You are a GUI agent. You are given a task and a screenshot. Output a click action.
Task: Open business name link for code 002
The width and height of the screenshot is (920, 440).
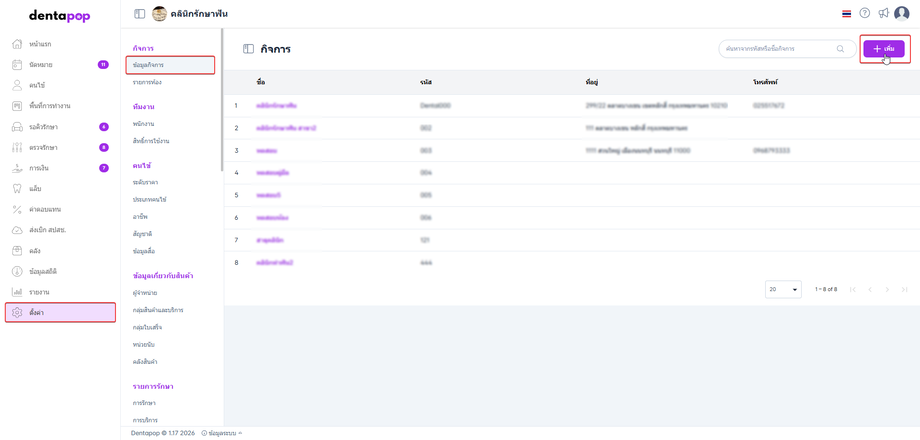coord(286,128)
